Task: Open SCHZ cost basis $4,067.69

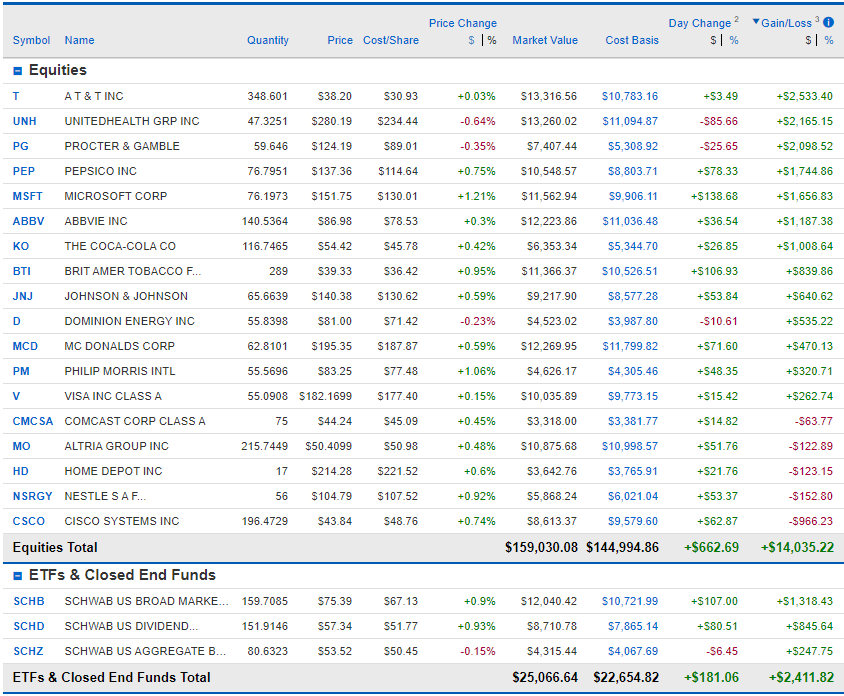Action: point(632,652)
